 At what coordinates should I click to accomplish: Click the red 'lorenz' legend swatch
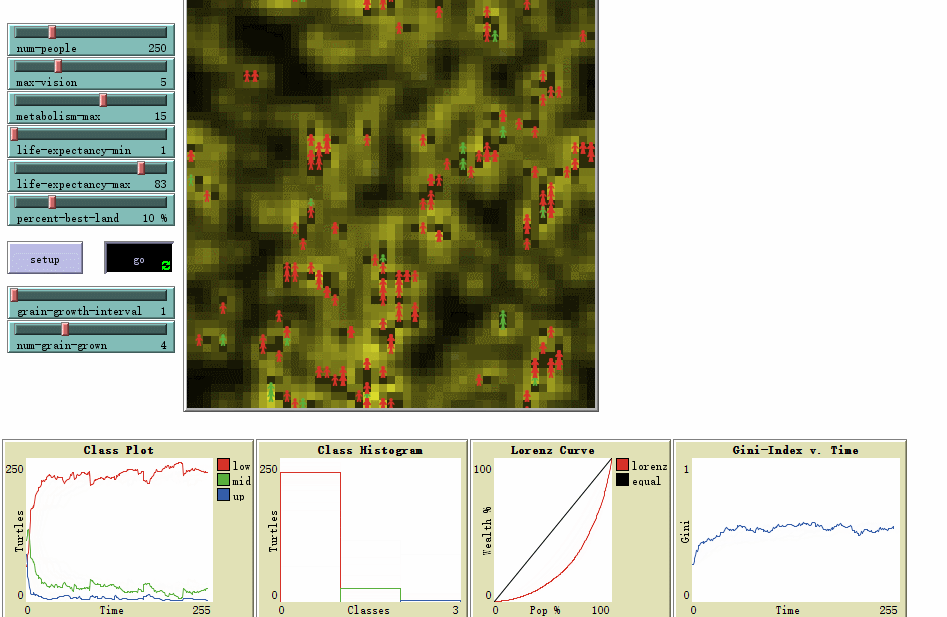[x=623, y=465]
